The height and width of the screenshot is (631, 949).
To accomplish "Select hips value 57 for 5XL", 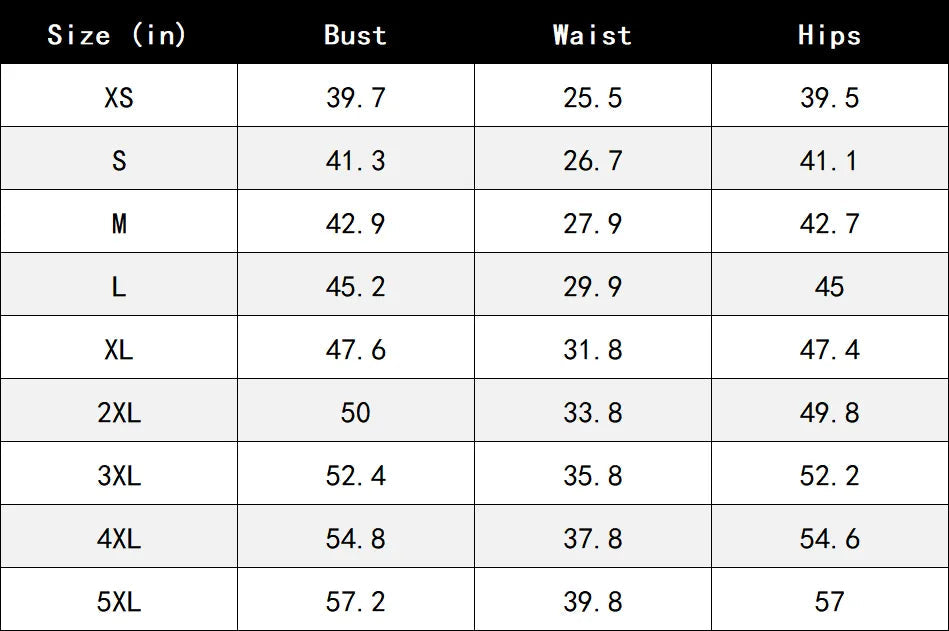I will pos(829,601).
